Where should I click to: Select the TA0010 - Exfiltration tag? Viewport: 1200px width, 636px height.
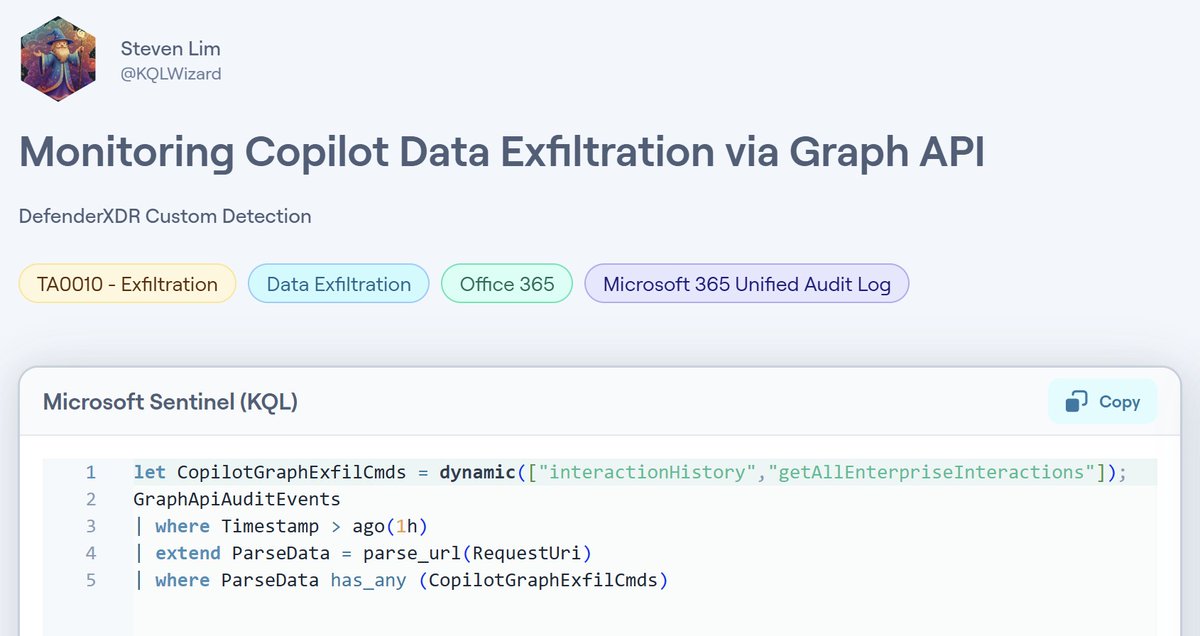point(127,284)
